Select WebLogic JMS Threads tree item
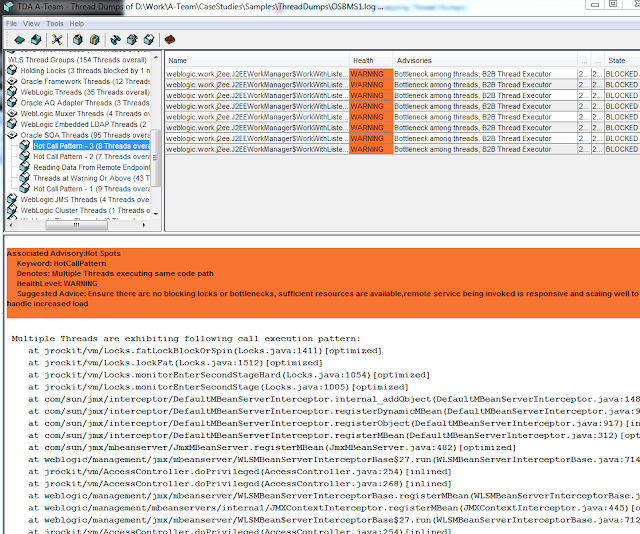Screen dimensions: 640x534 [85, 199]
